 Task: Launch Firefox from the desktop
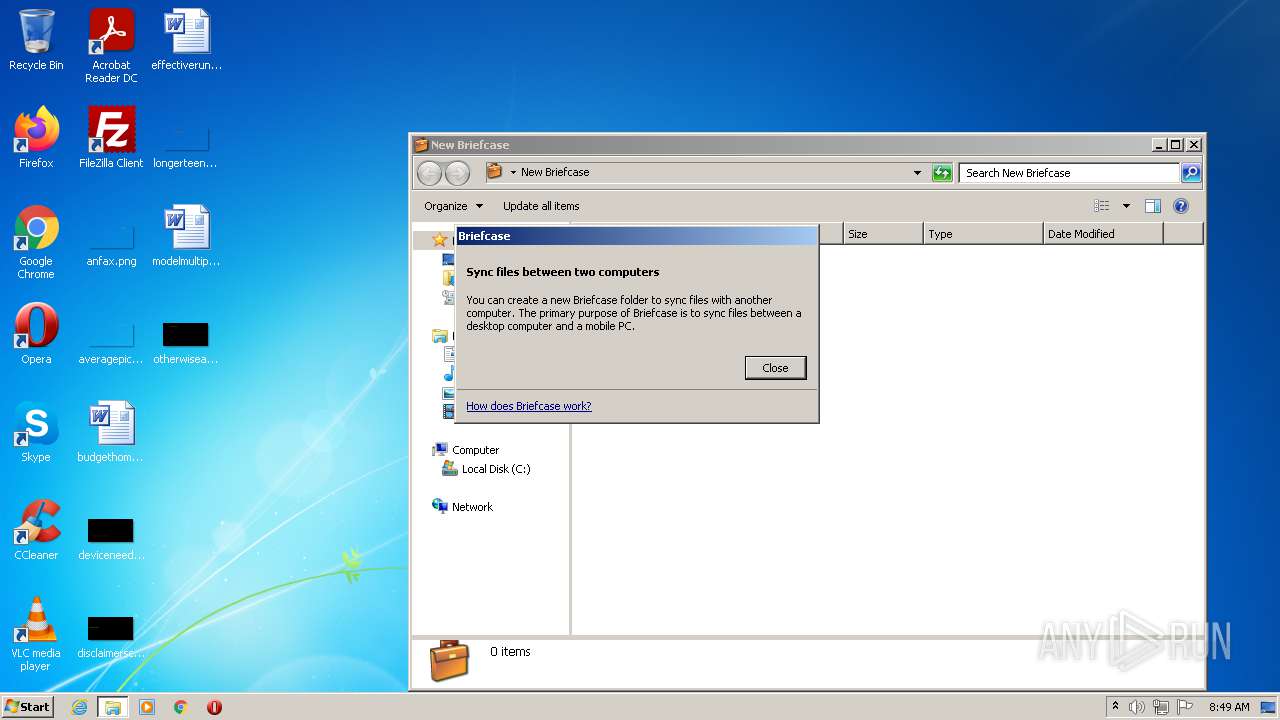(x=36, y=137)
